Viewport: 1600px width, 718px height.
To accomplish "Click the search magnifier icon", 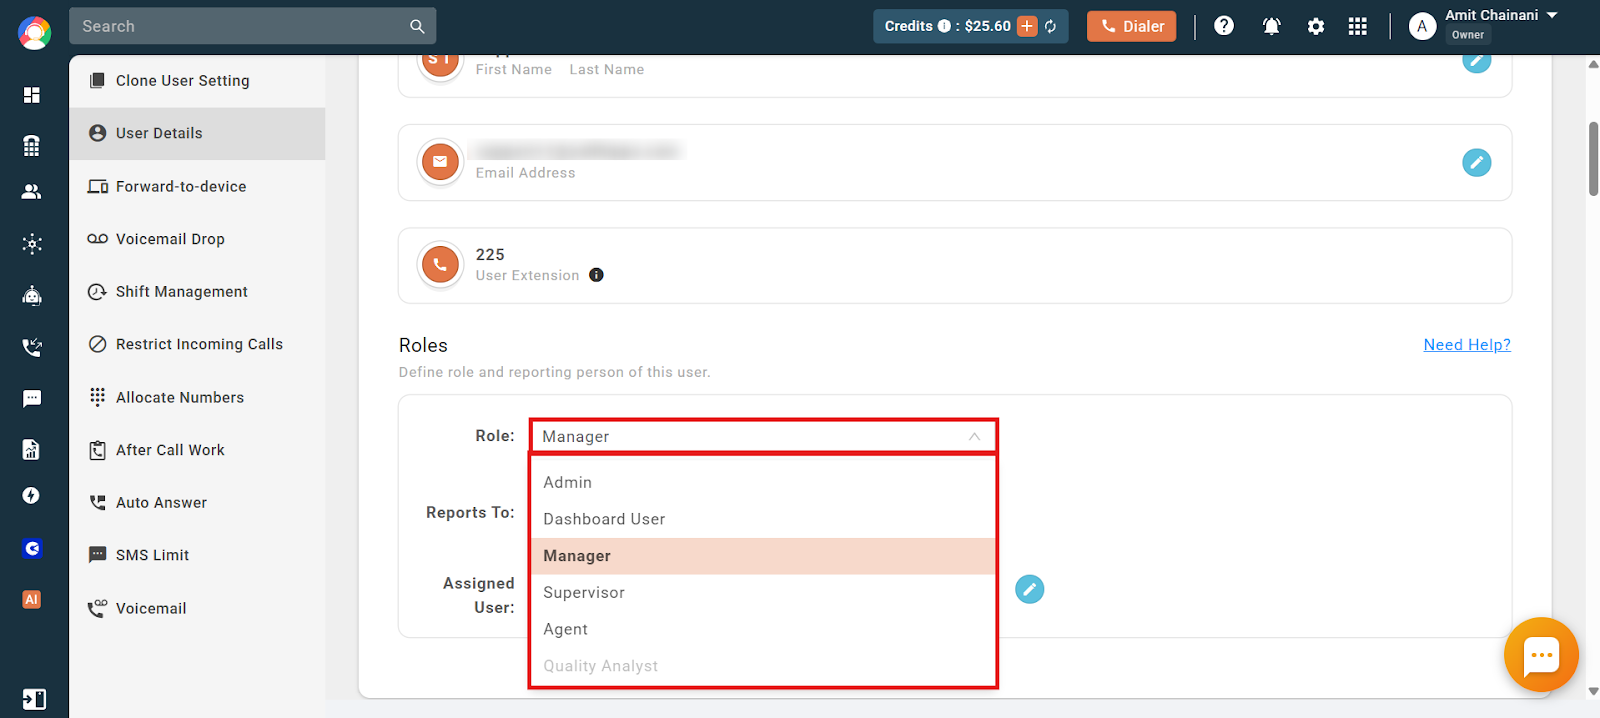I will point(417,27).
